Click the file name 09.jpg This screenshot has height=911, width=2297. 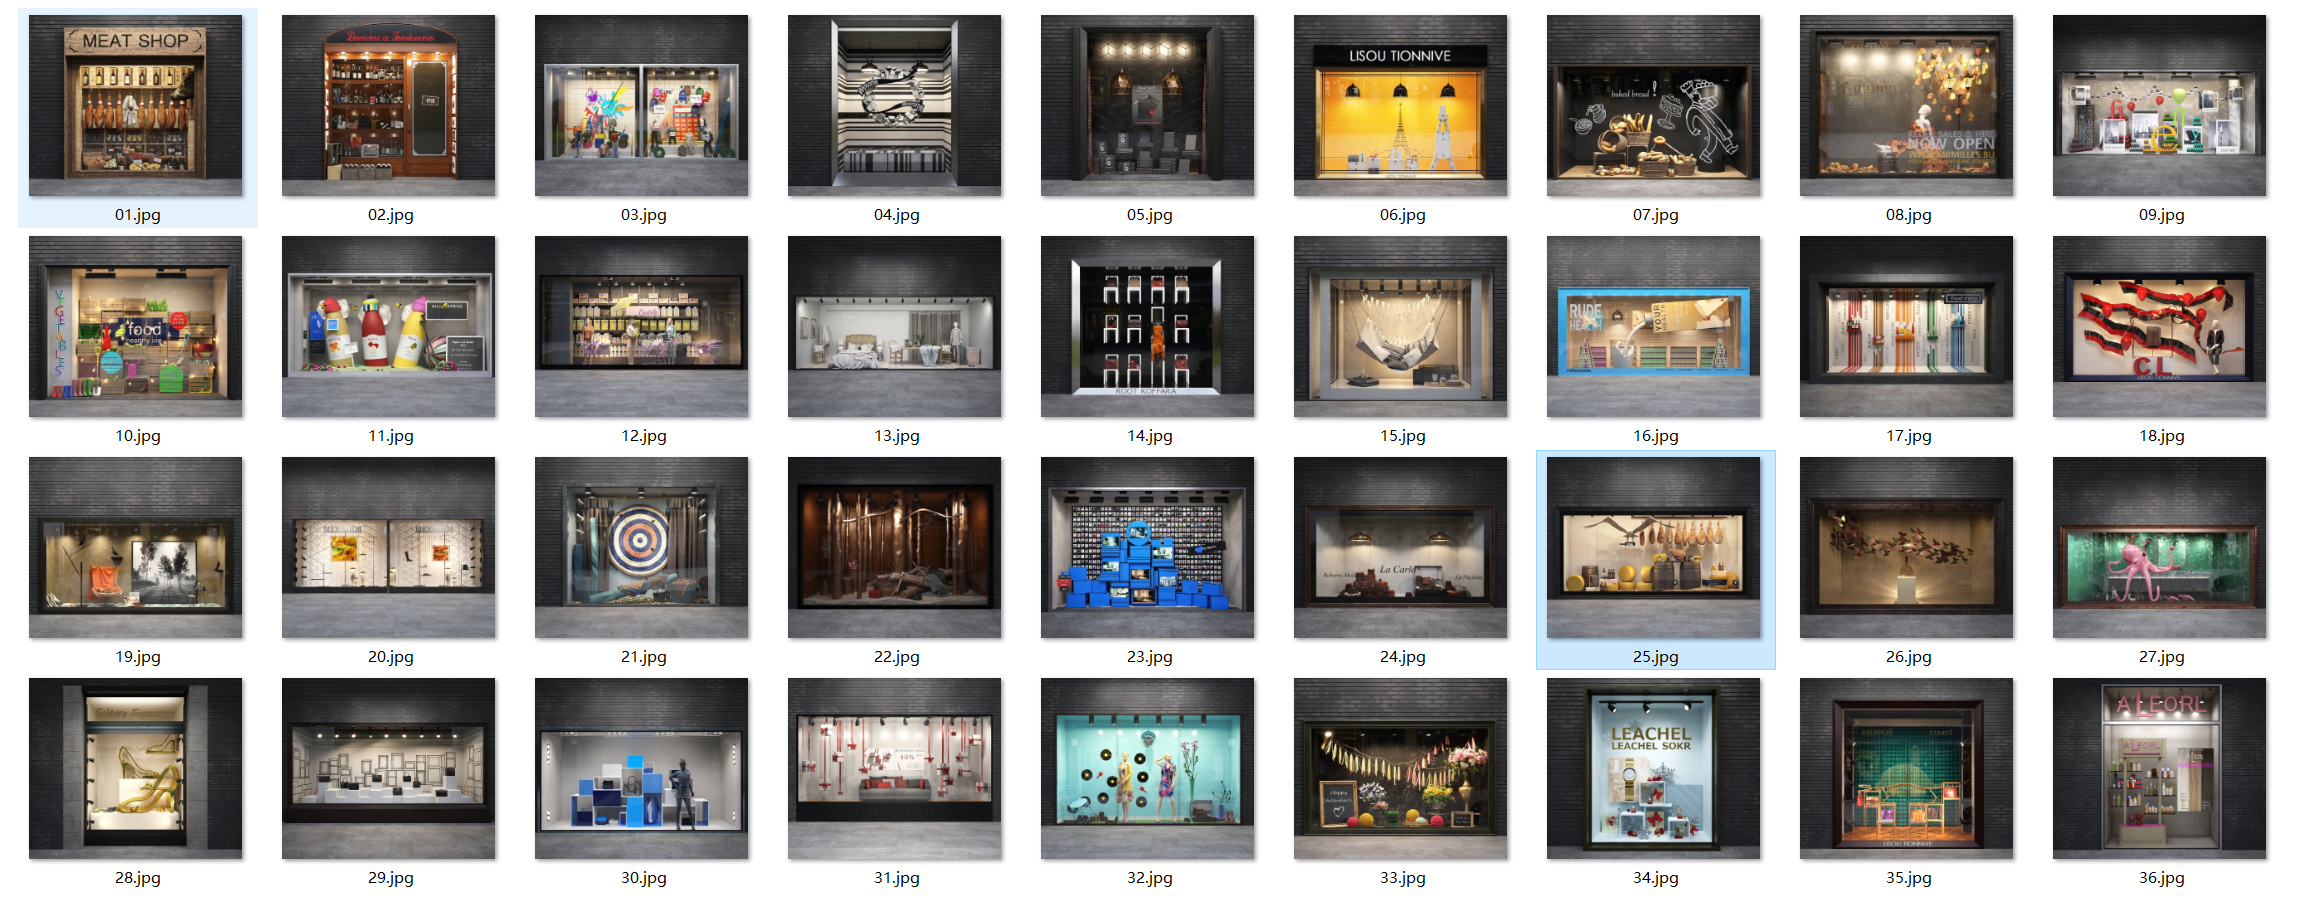pos(2162,215)
